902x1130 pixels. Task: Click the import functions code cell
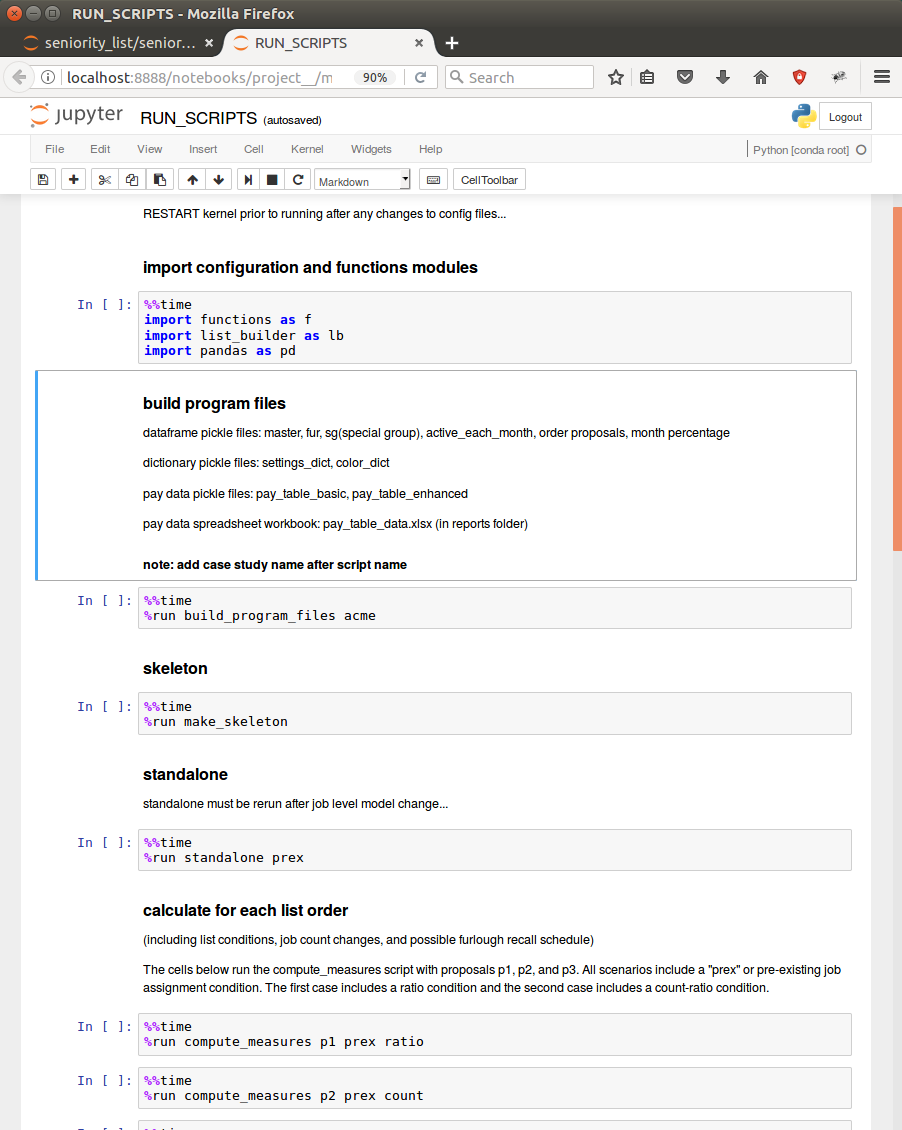coord(495,328)
